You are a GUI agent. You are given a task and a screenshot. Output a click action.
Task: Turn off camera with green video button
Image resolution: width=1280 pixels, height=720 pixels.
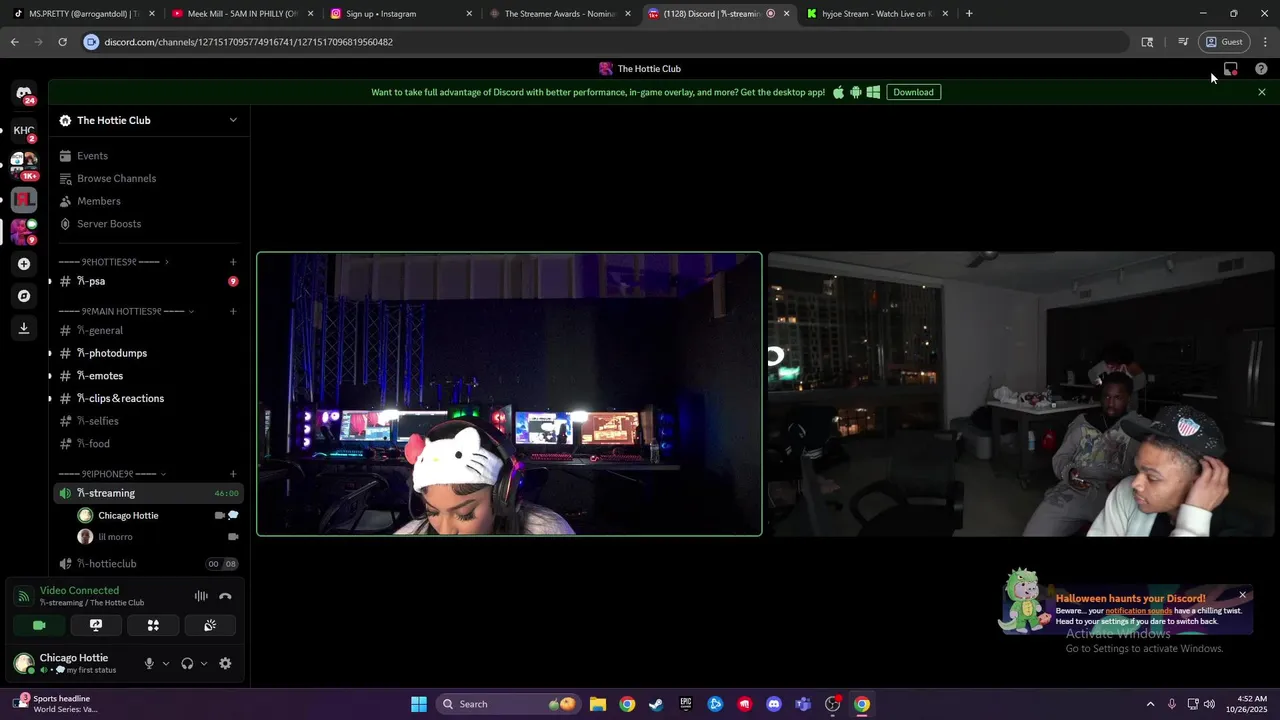click(39, 625)
